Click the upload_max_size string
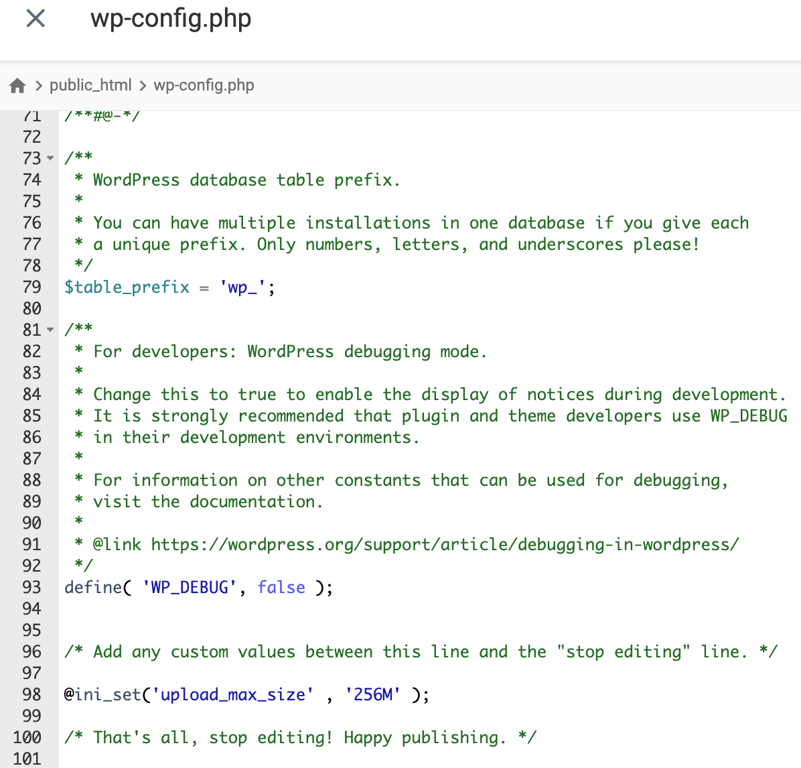Screen dimensions: 801x768 (x=233, y=694)
